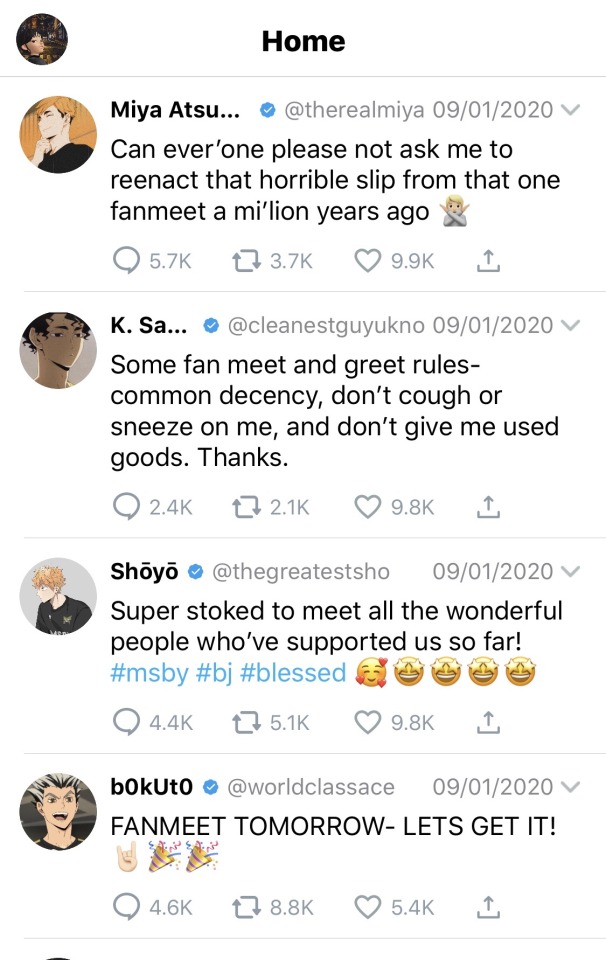Retweet the fan meet rules tweet
The height and width of the screenshot is (960, 606).
click(243, 507)
